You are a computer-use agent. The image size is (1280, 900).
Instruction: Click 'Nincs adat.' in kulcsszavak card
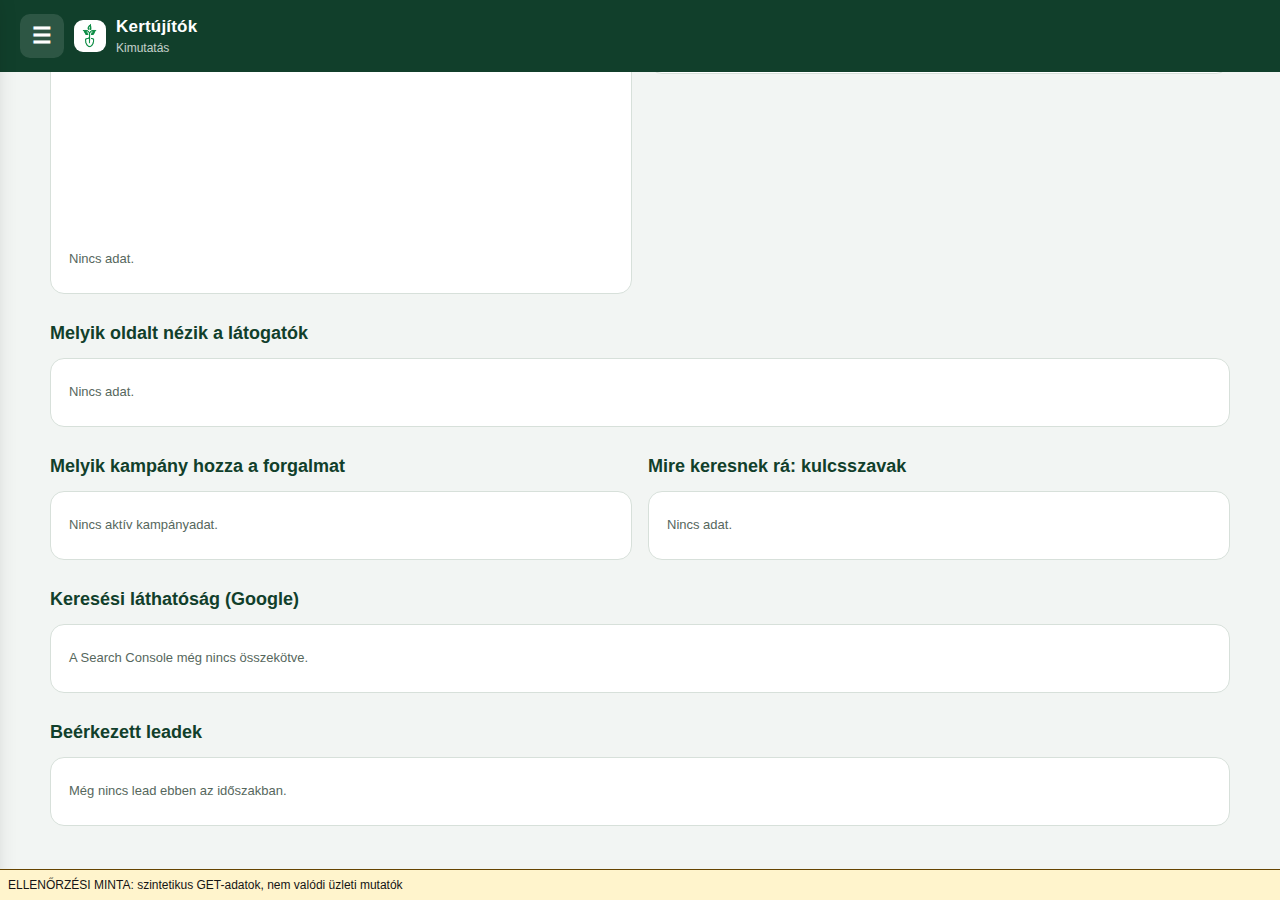pyautogui.click(x=699, y=524)
